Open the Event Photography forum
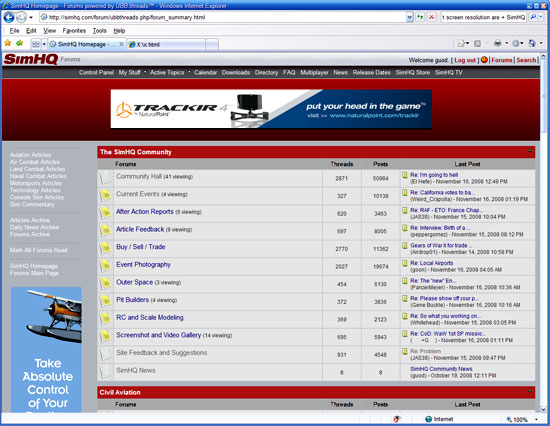Image resolution: width=550 pixels, height=426 pixels. pos(143,264)
